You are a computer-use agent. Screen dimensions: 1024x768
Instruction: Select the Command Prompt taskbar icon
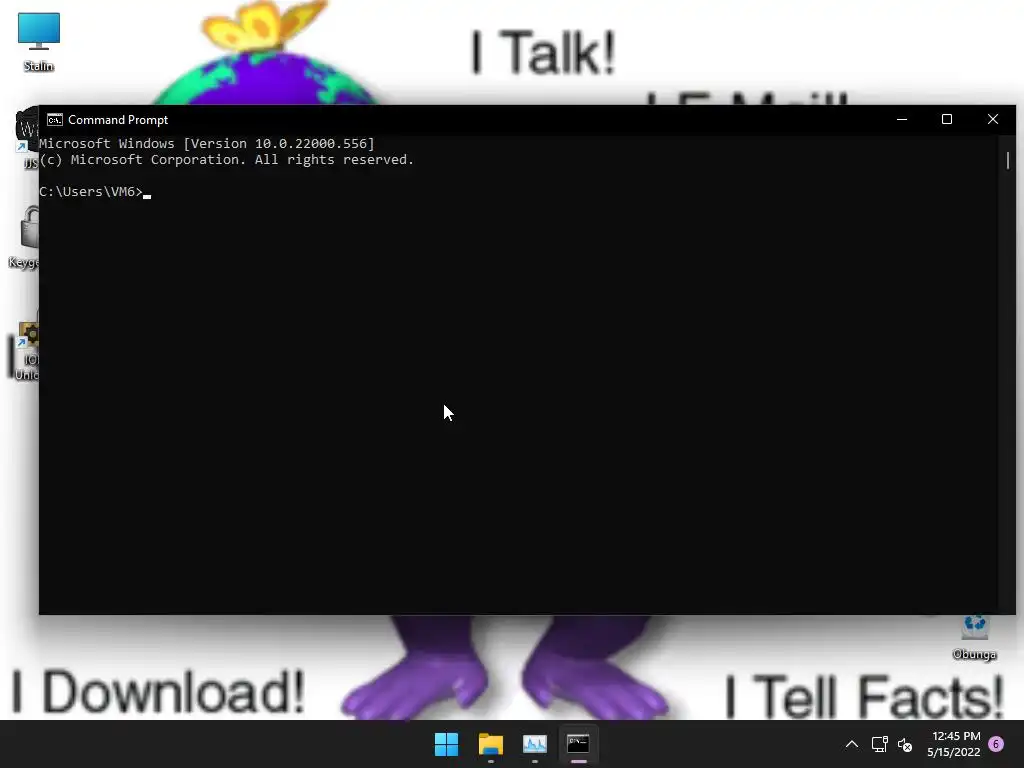pos(578,744)
